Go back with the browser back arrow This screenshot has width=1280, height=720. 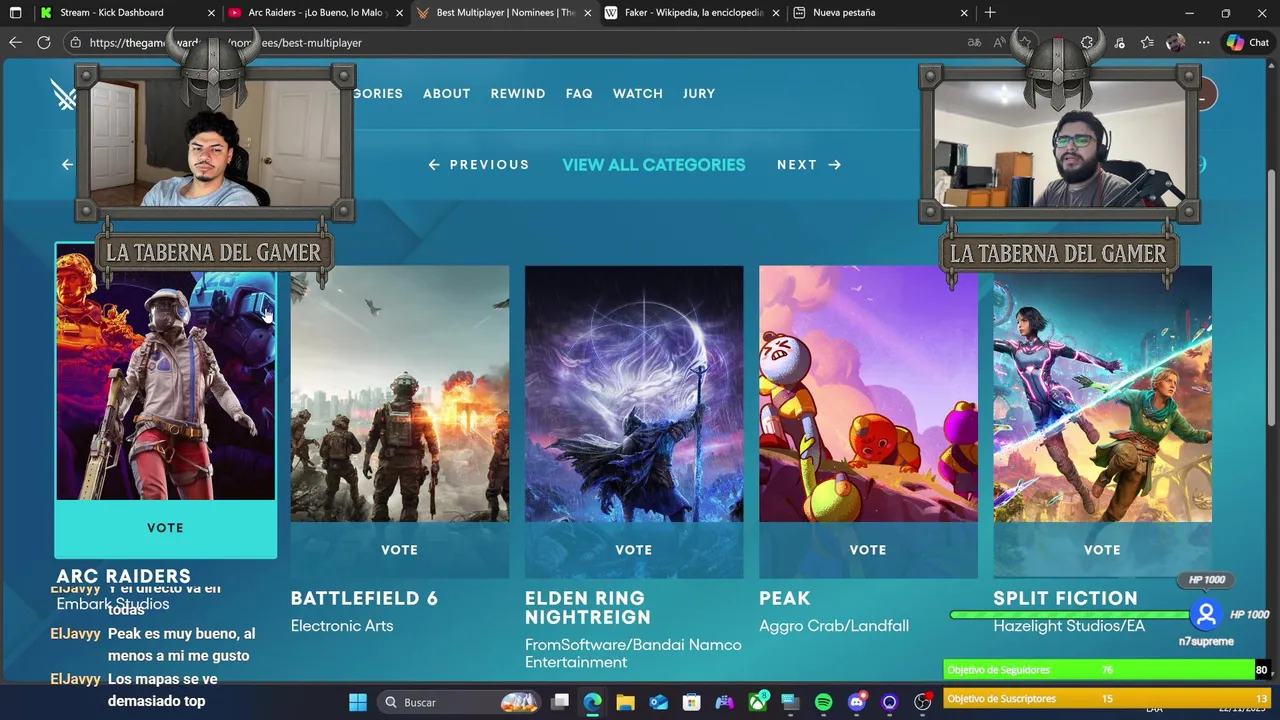click(15, 42)
